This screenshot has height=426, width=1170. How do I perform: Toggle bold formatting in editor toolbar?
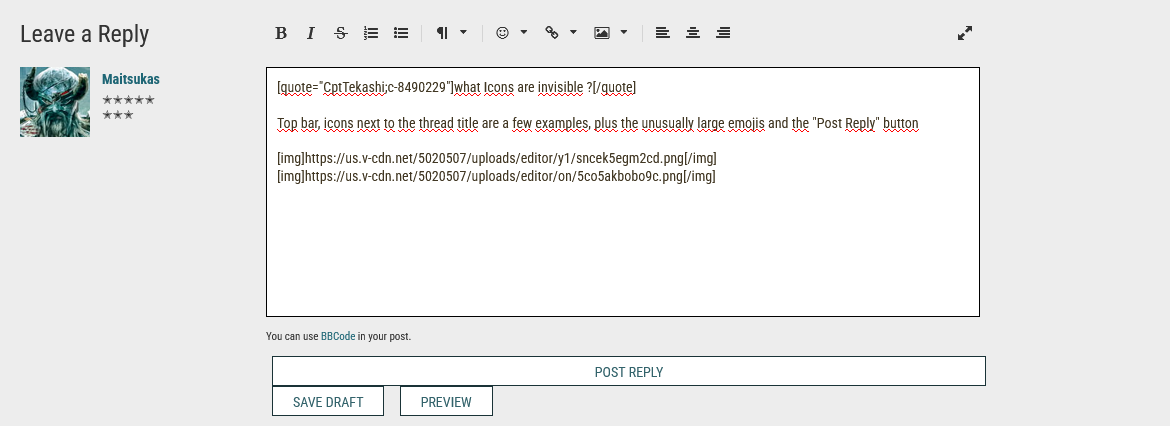click(x=281, y=33)
